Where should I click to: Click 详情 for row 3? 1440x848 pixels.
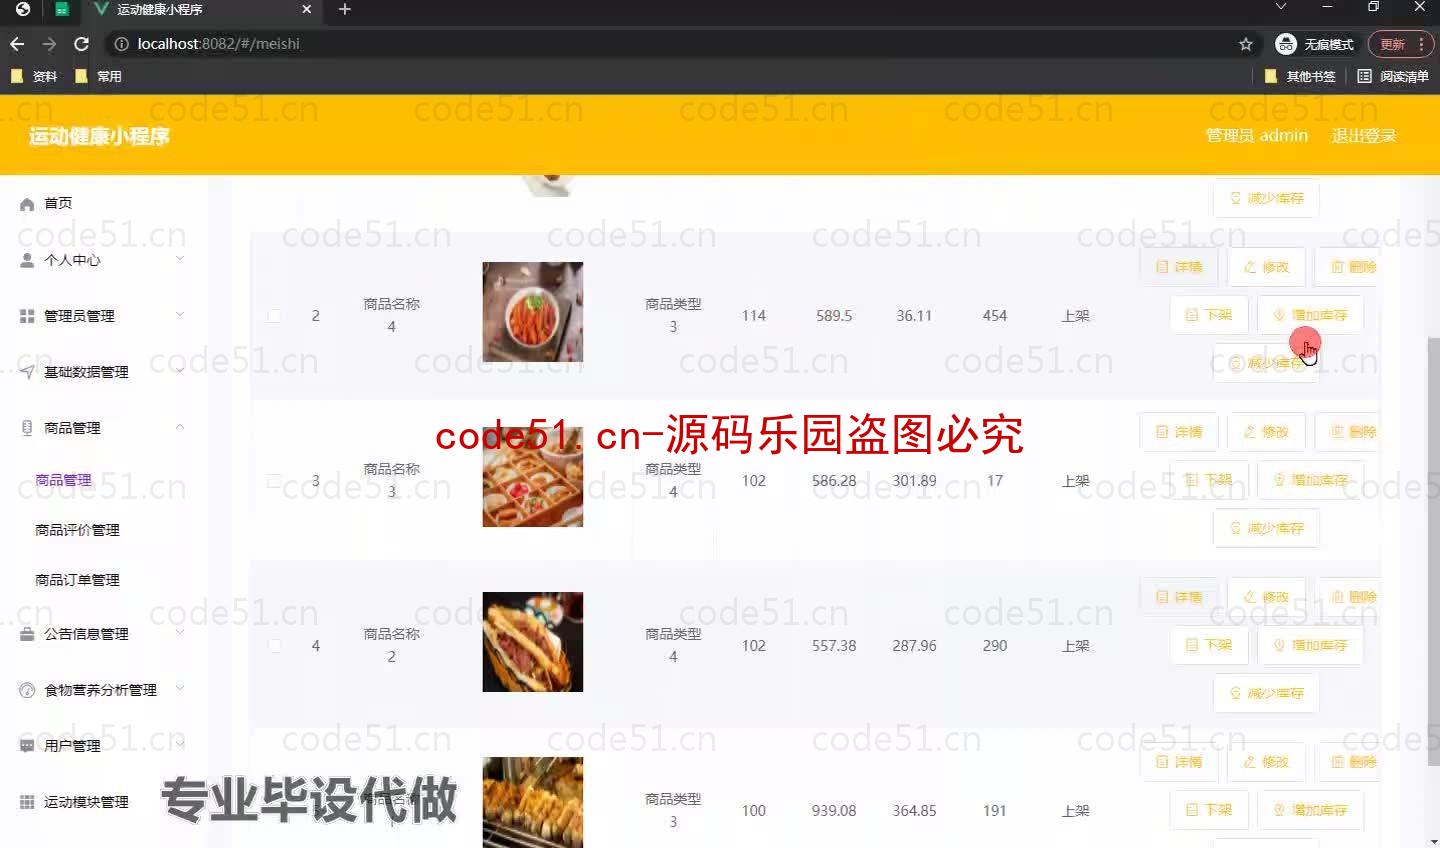coord(1179,432)
